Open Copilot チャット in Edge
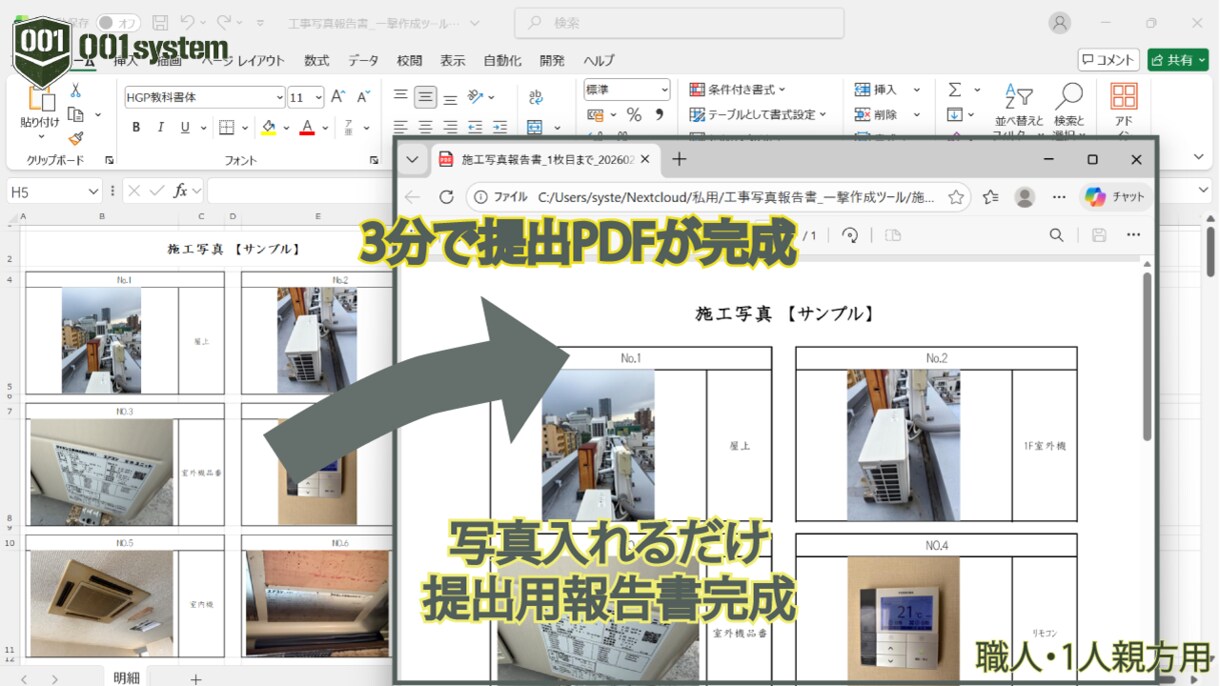1220x686 pixels. pyautogui.click(x=1115, y=197)
